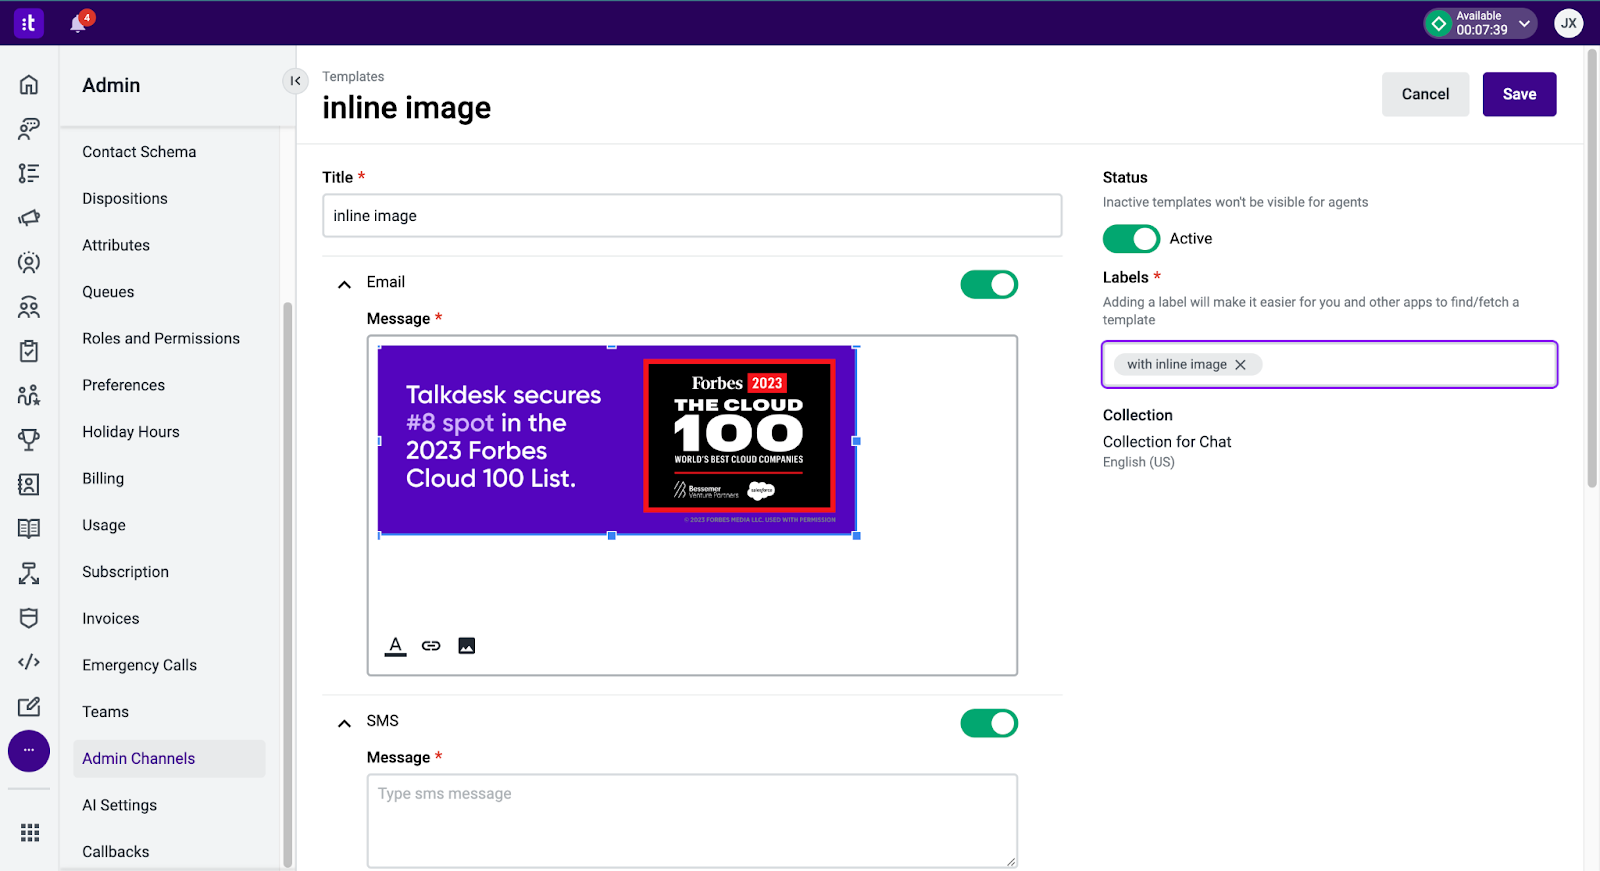This screenshot has width=1600, height=871.
Task: Click the Title input field
Action: (692, 216)
